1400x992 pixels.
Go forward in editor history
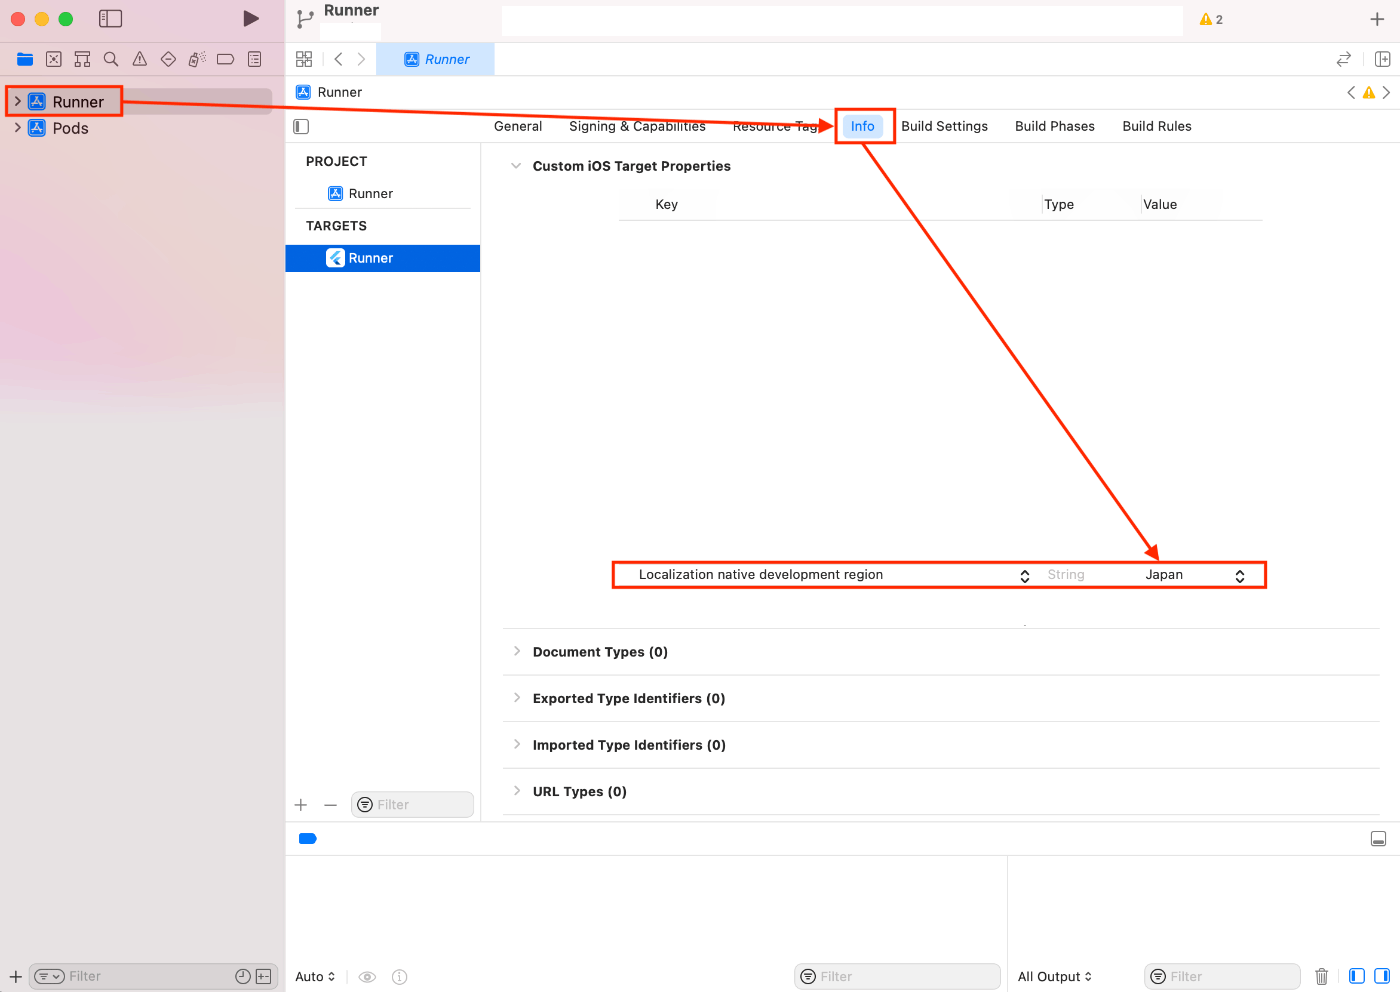point(361,59)
